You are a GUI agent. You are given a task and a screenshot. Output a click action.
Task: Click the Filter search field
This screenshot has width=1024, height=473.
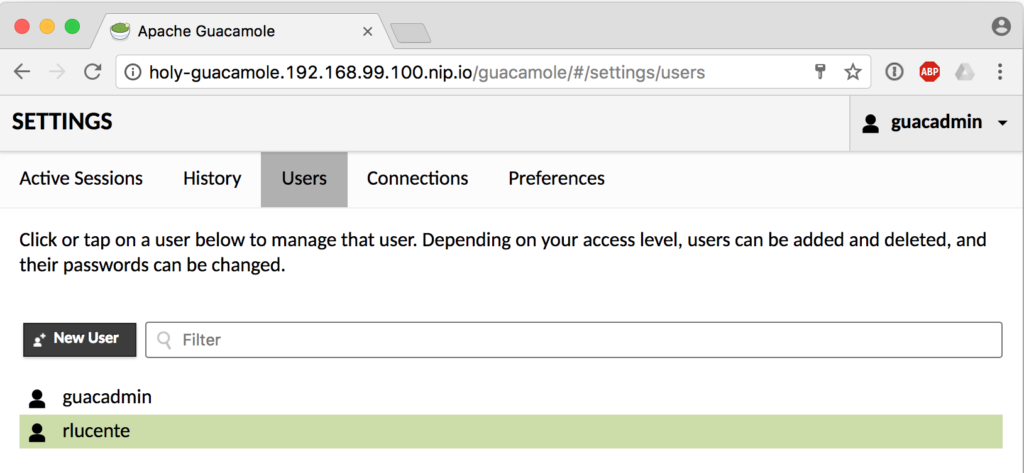click(x=574, y=340)
